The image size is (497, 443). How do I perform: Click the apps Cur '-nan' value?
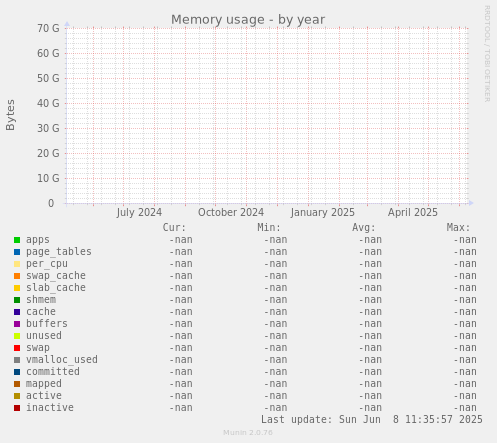181,240
